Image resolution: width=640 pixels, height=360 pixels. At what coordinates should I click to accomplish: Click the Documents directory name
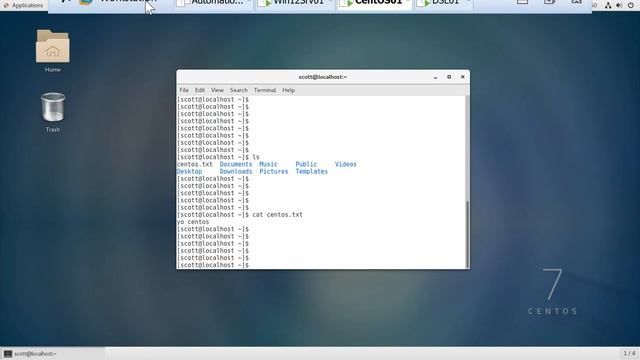coord(236,164)
